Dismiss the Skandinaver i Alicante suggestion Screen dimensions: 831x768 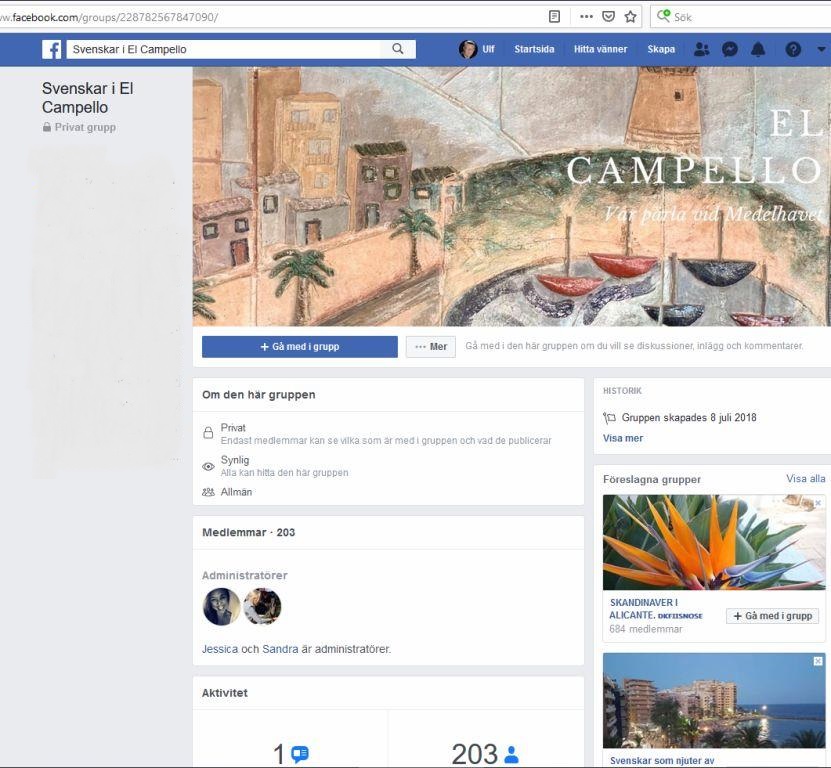pyautogui.click(x=818, y=502)
